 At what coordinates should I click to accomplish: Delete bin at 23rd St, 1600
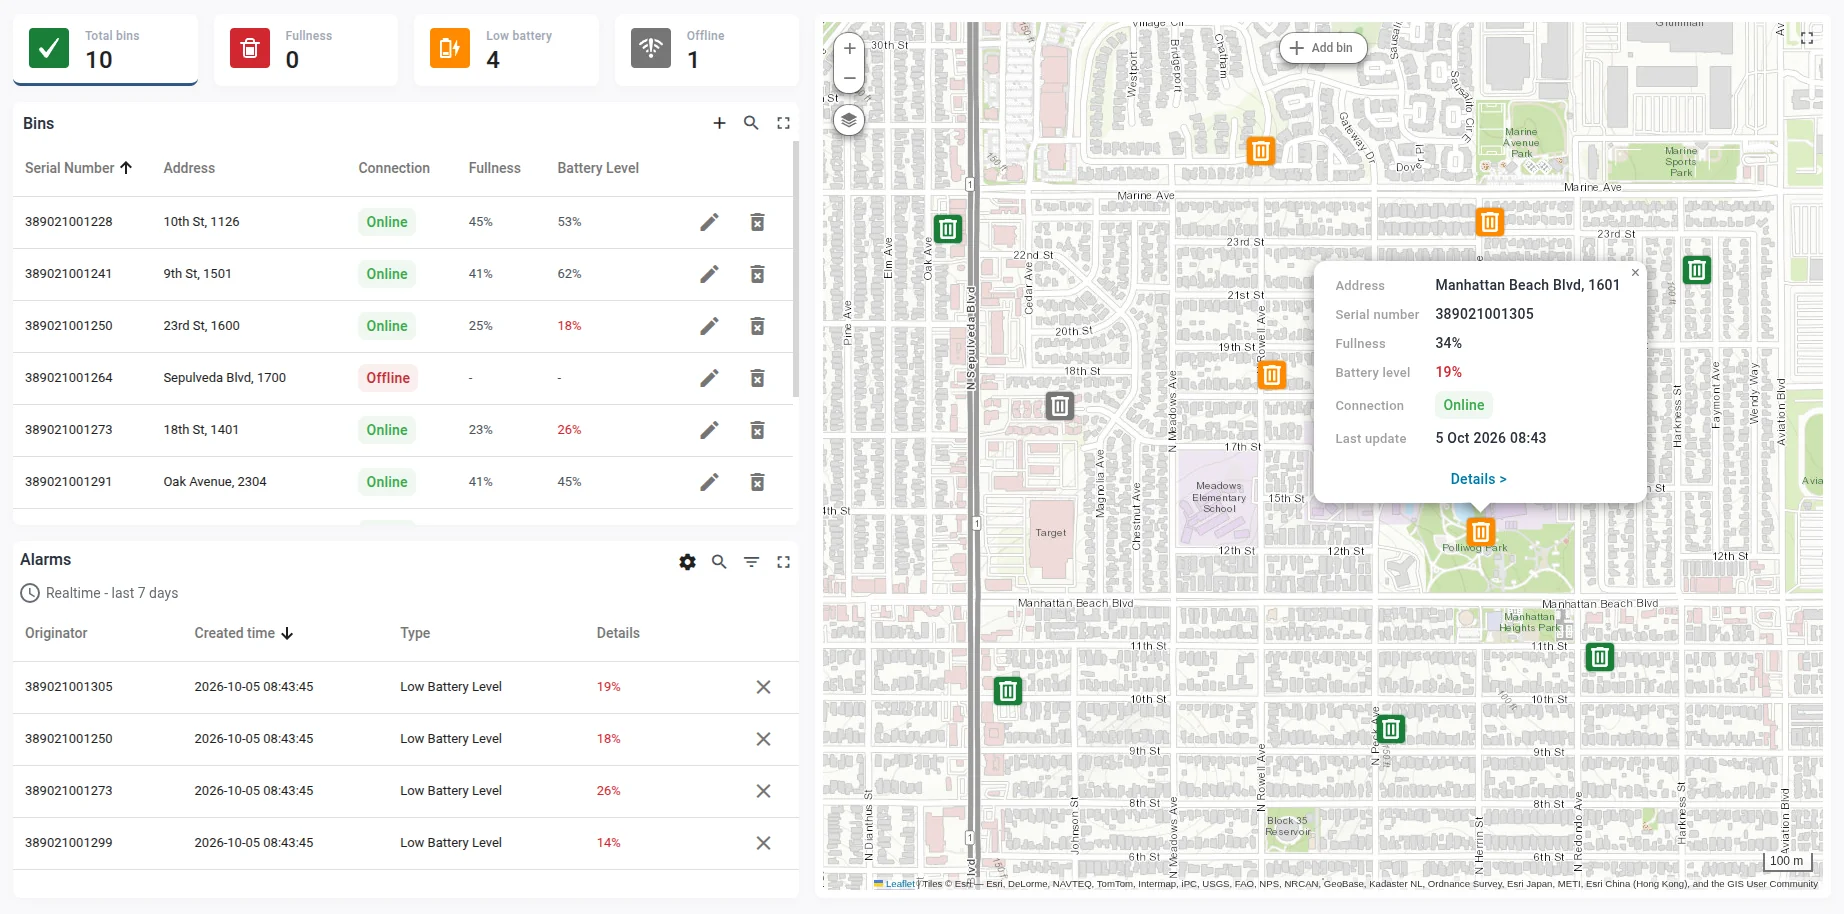coord(757,326)
